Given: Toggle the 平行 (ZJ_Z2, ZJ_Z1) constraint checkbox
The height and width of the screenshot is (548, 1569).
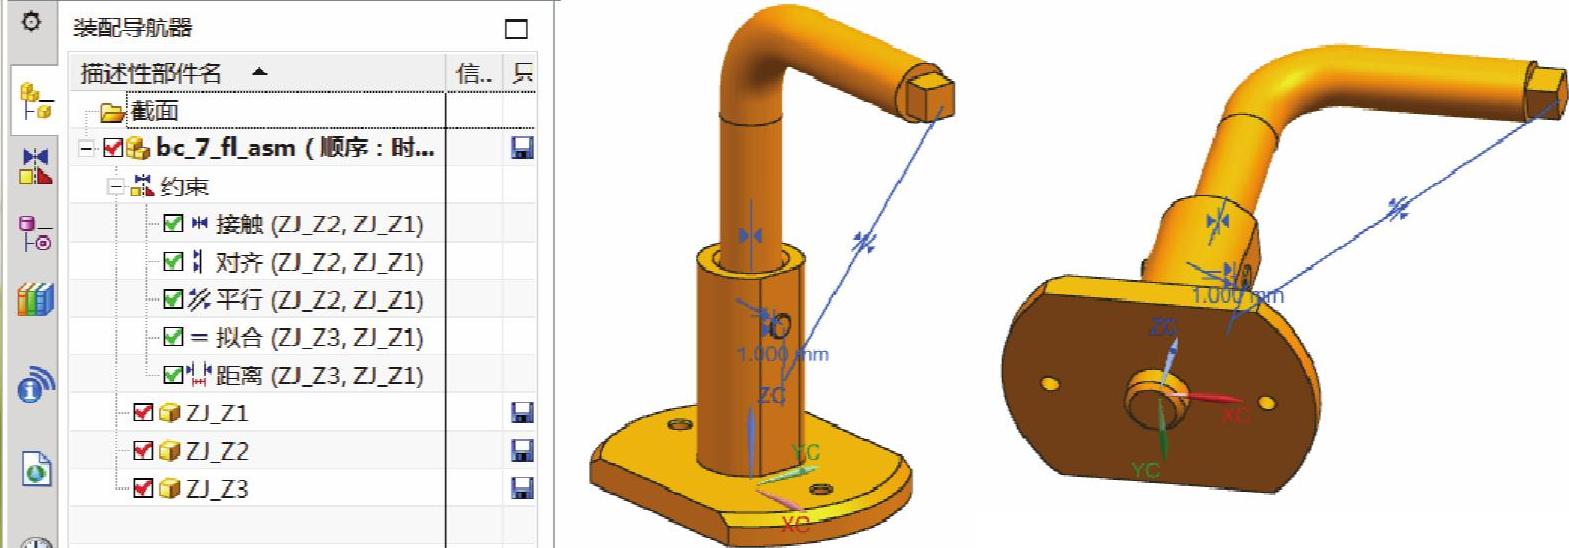Looking at the screenshot, I should [x=173, y=299].
